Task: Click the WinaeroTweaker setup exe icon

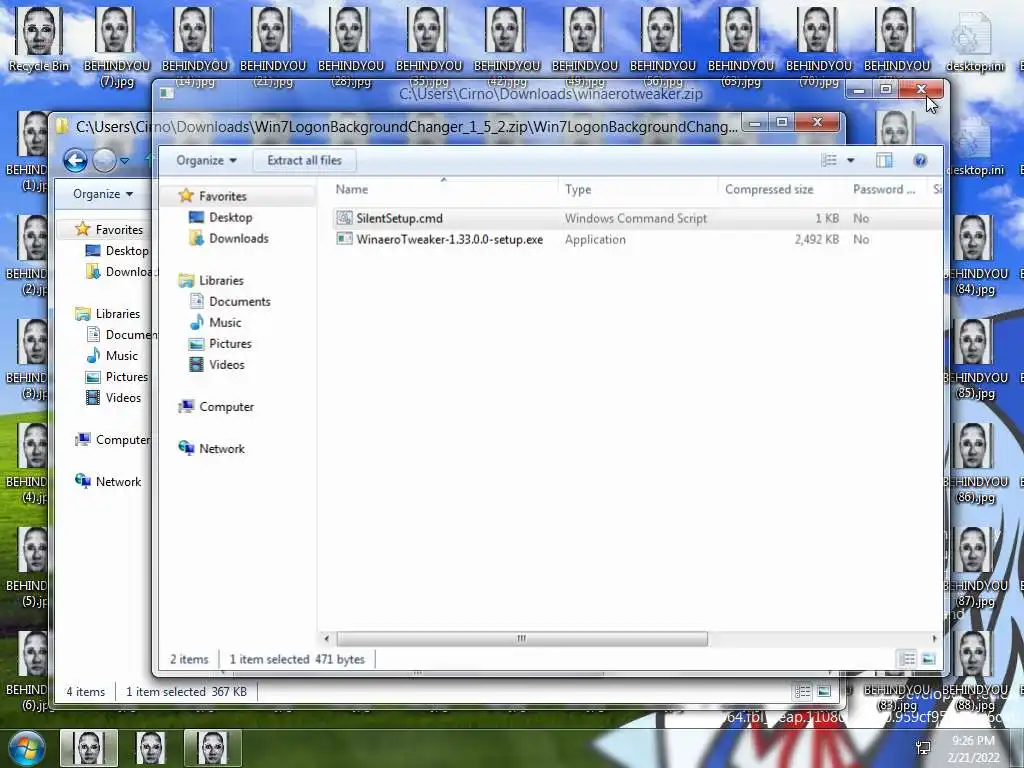Action: [x=344, y=239]
